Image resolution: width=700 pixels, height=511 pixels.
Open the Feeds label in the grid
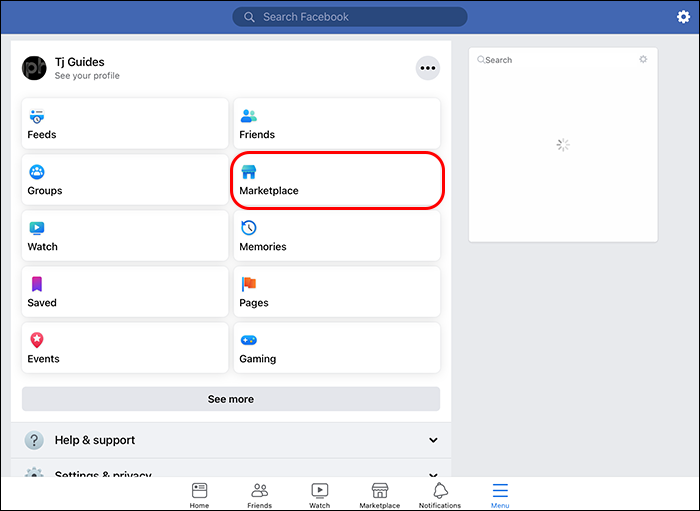coord(42,134)
